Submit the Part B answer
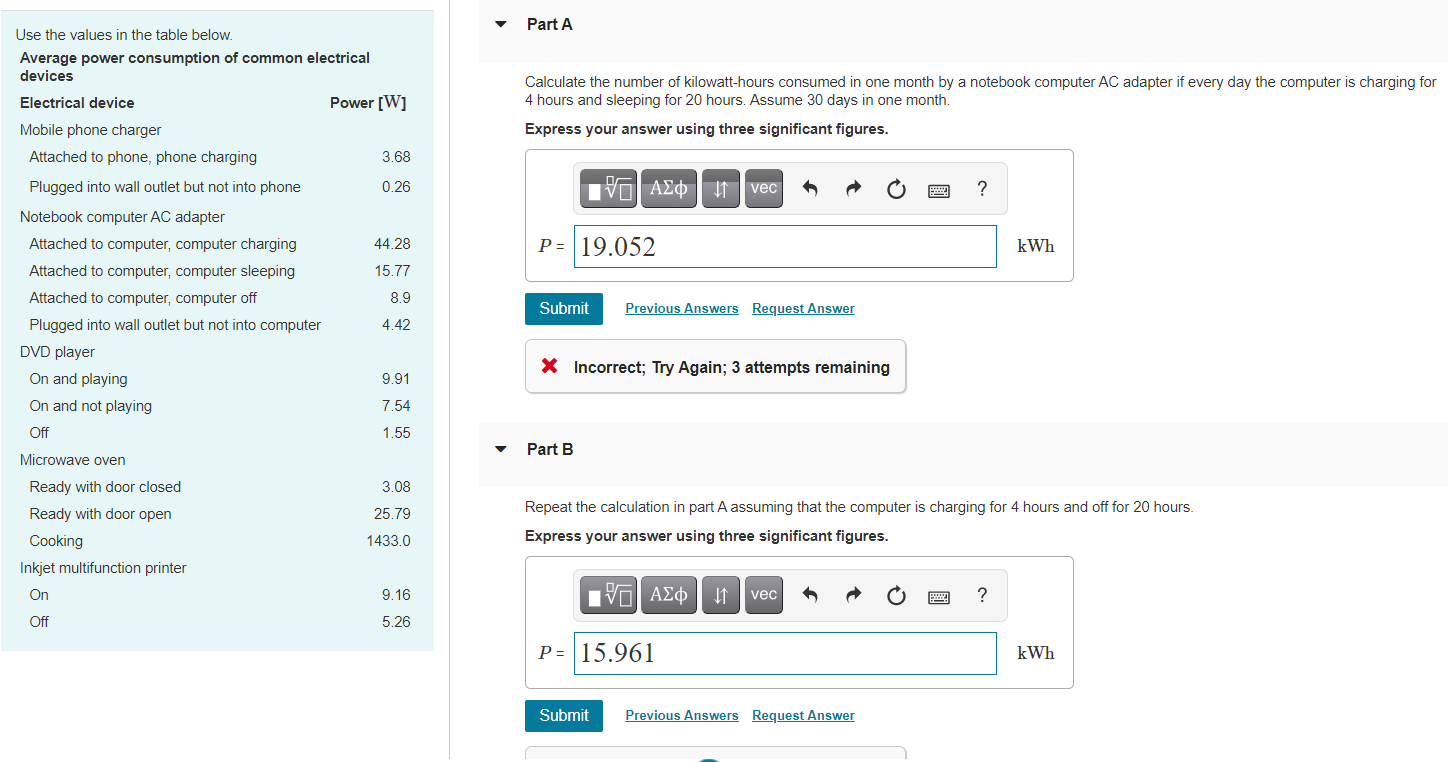The height and width of the screenshot is (762, 1451). (x=563, y=715)
